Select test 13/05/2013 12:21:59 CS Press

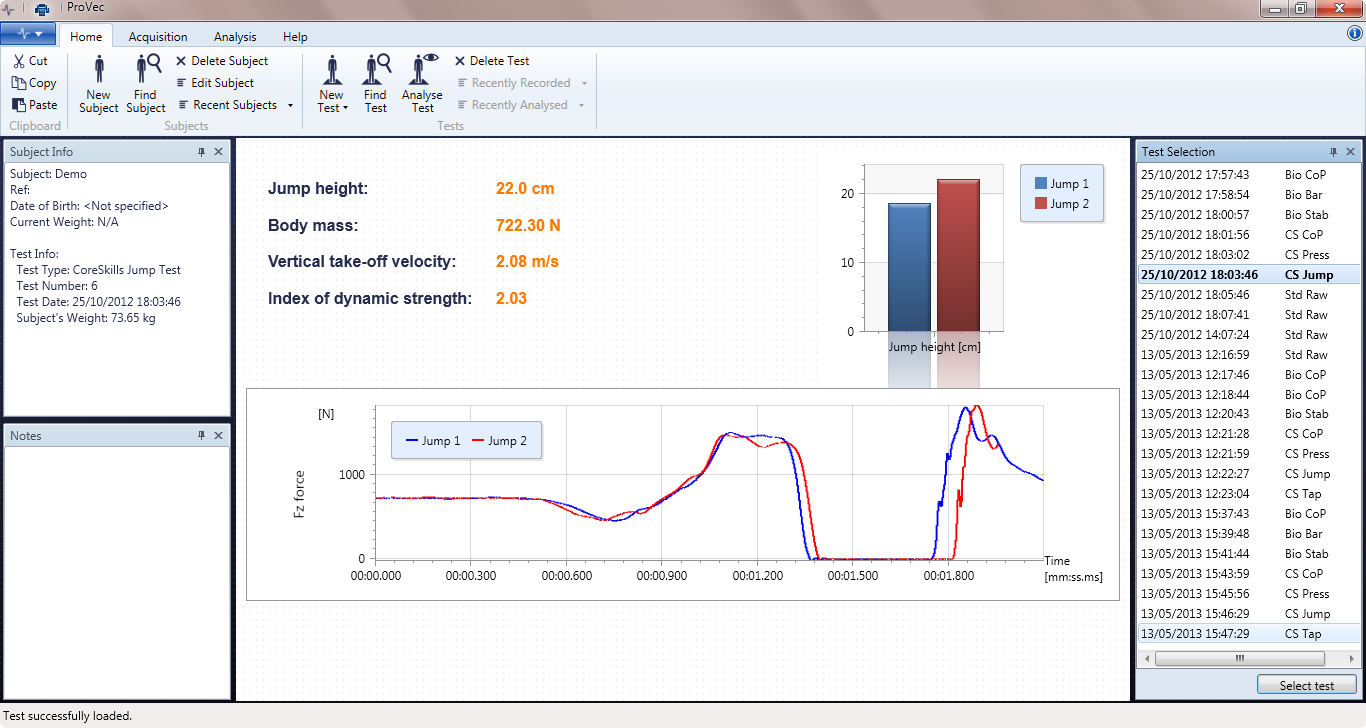tap(1249, 454)
